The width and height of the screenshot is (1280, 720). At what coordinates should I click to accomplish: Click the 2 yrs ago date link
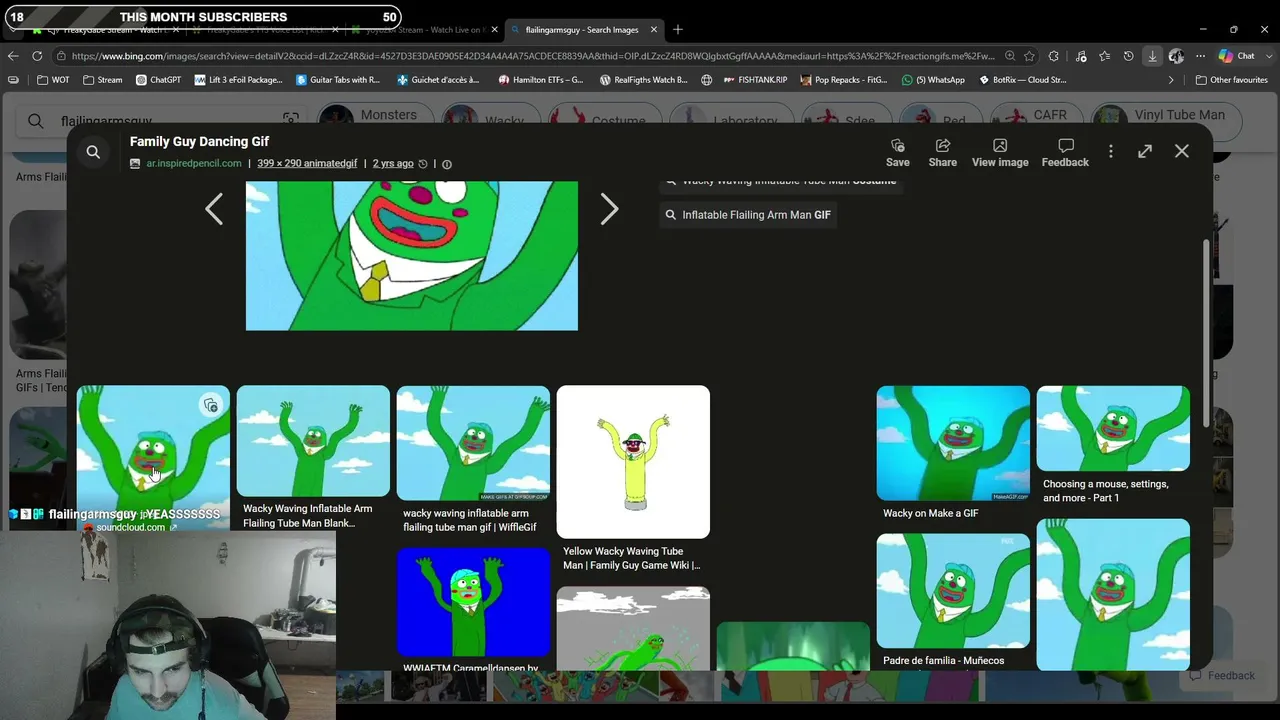393,163
